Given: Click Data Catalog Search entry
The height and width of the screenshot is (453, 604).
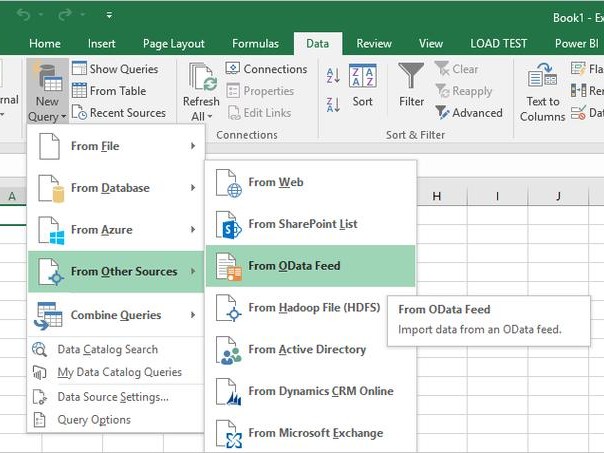Looking at the screenshot, I should click(116, 349).
